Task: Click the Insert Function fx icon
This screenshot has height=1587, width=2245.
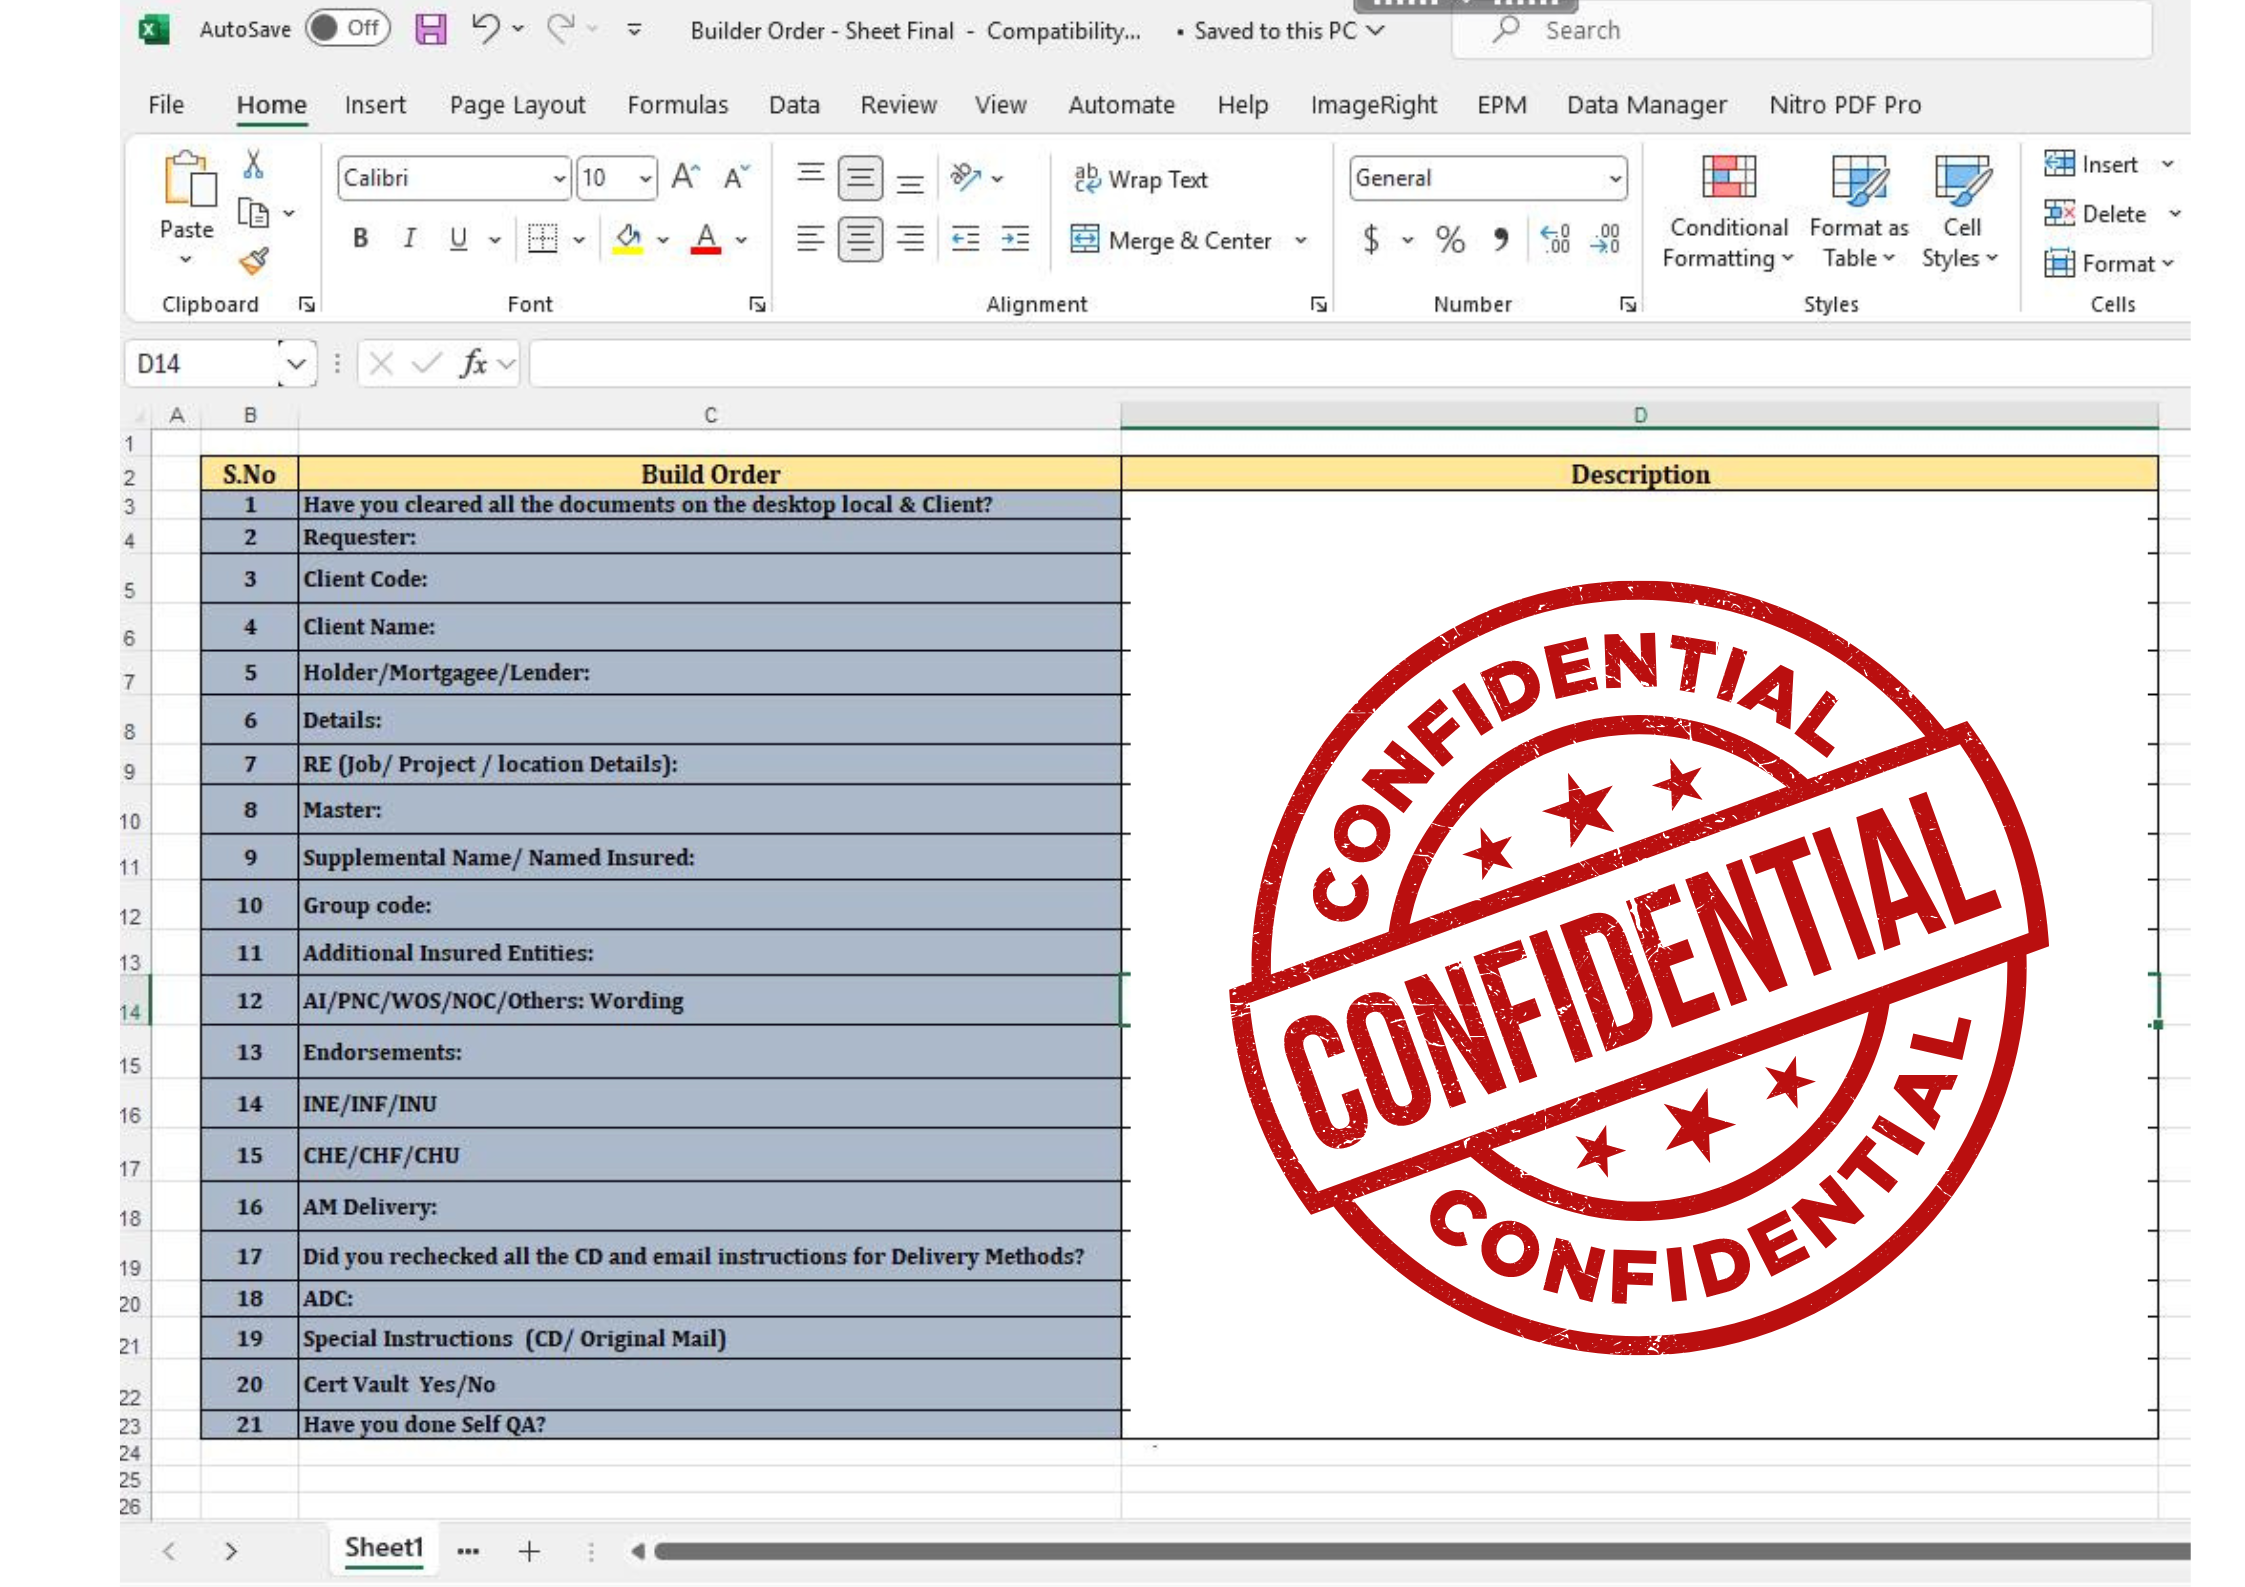Action: pos(473,364)
